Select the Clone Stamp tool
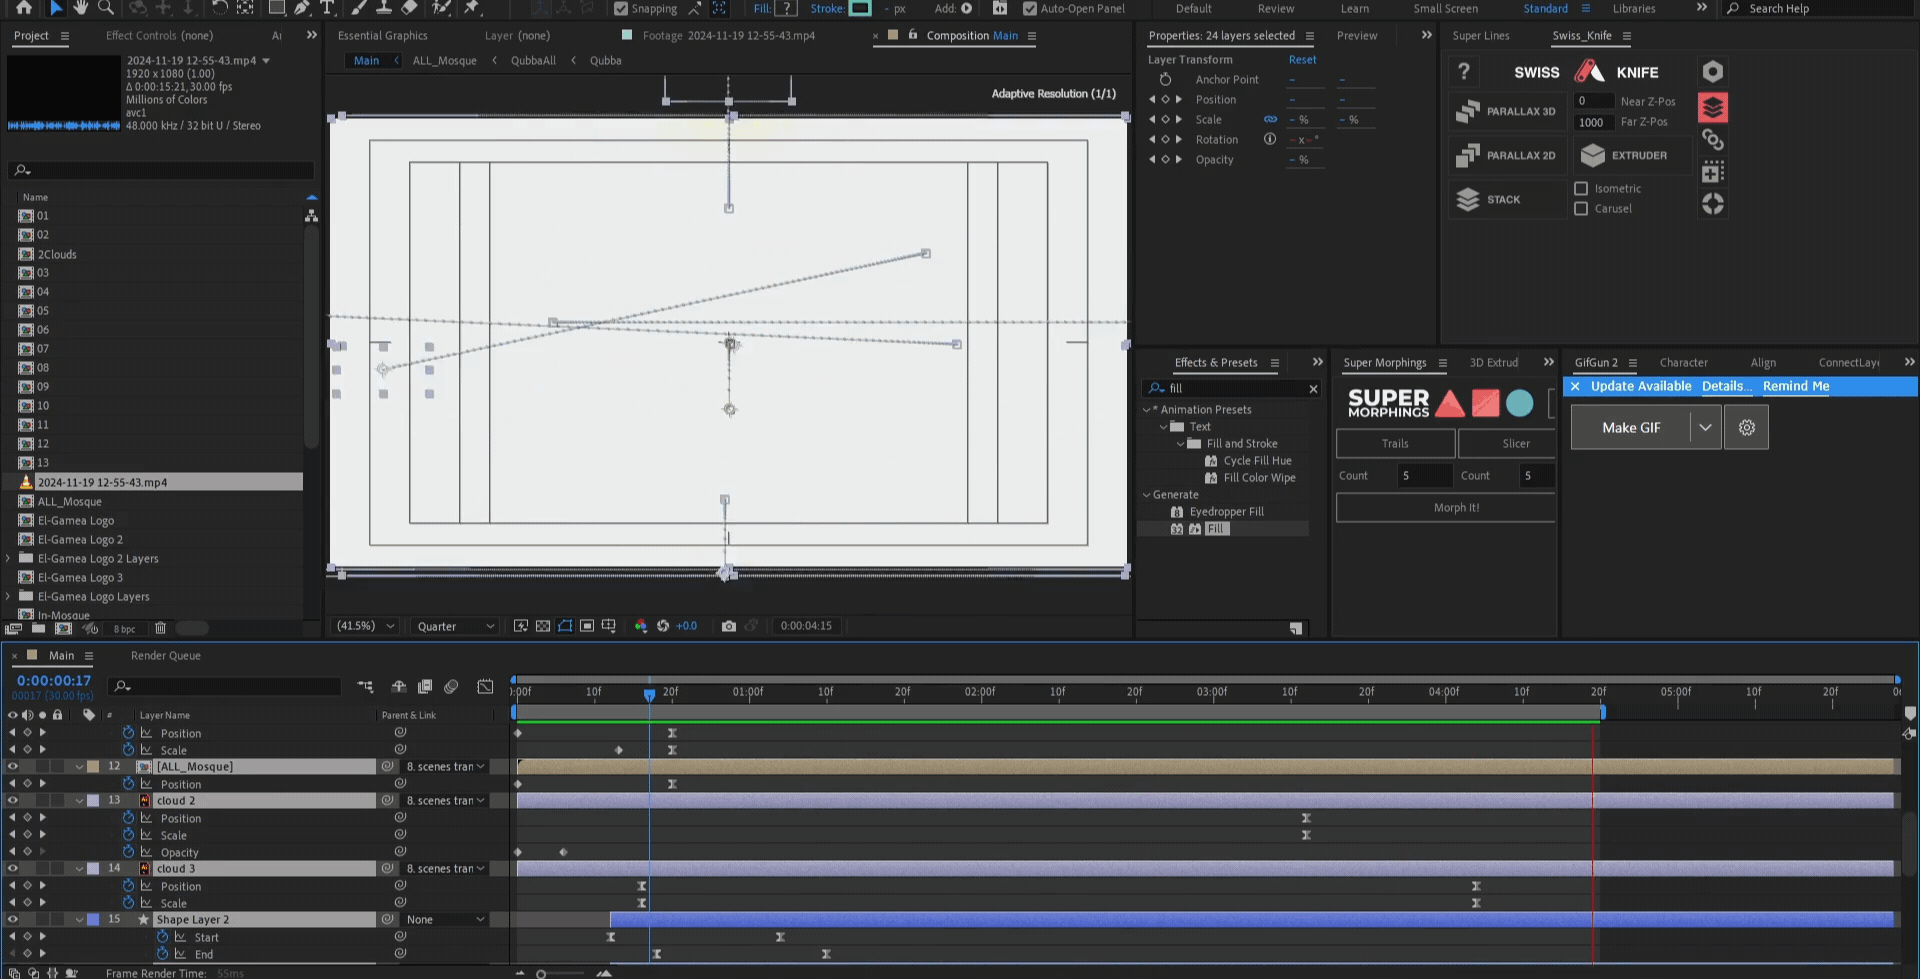The width and height of the screenshot is (1920, 979). [x=383, y=7]
